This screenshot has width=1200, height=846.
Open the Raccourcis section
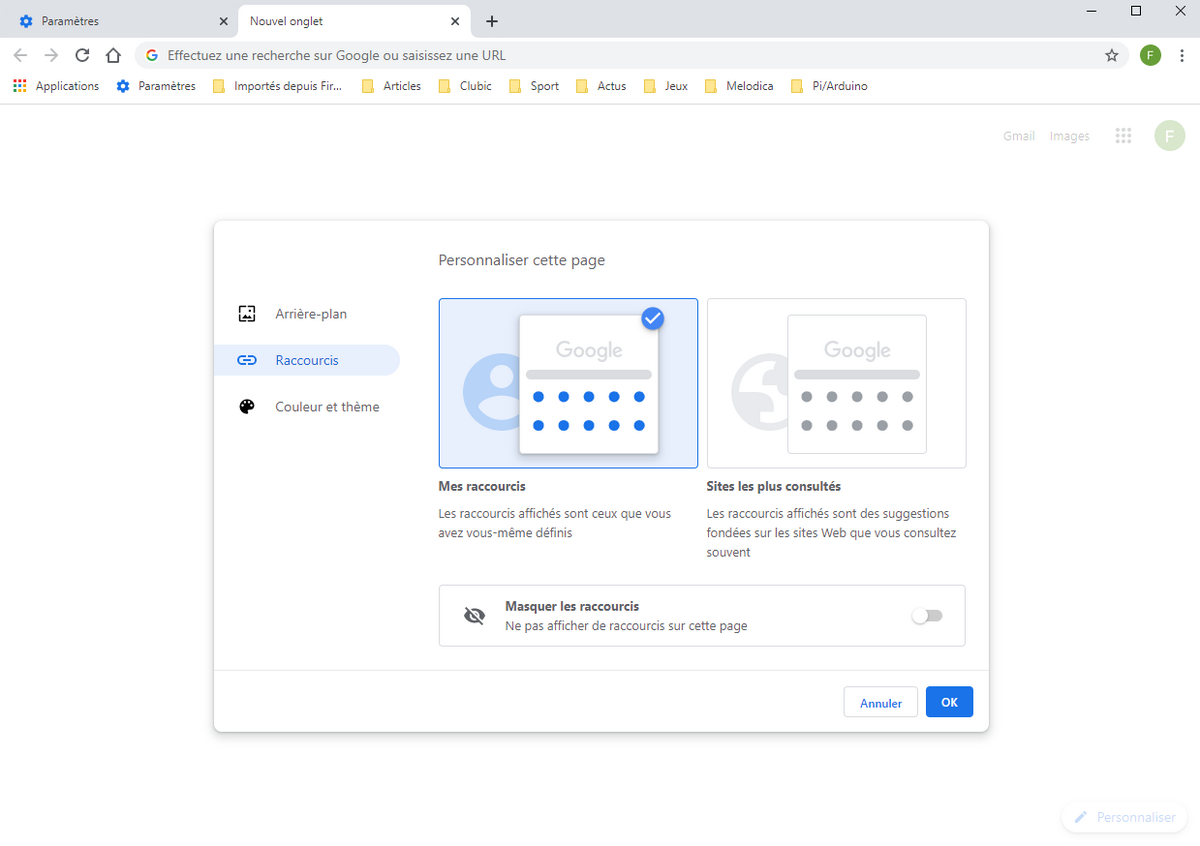coord(307,360)
